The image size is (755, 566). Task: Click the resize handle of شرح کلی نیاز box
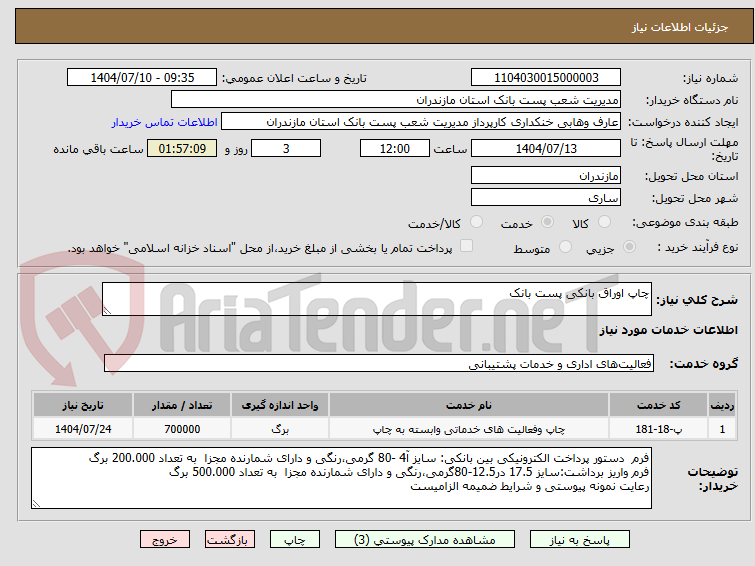[107, 311]
